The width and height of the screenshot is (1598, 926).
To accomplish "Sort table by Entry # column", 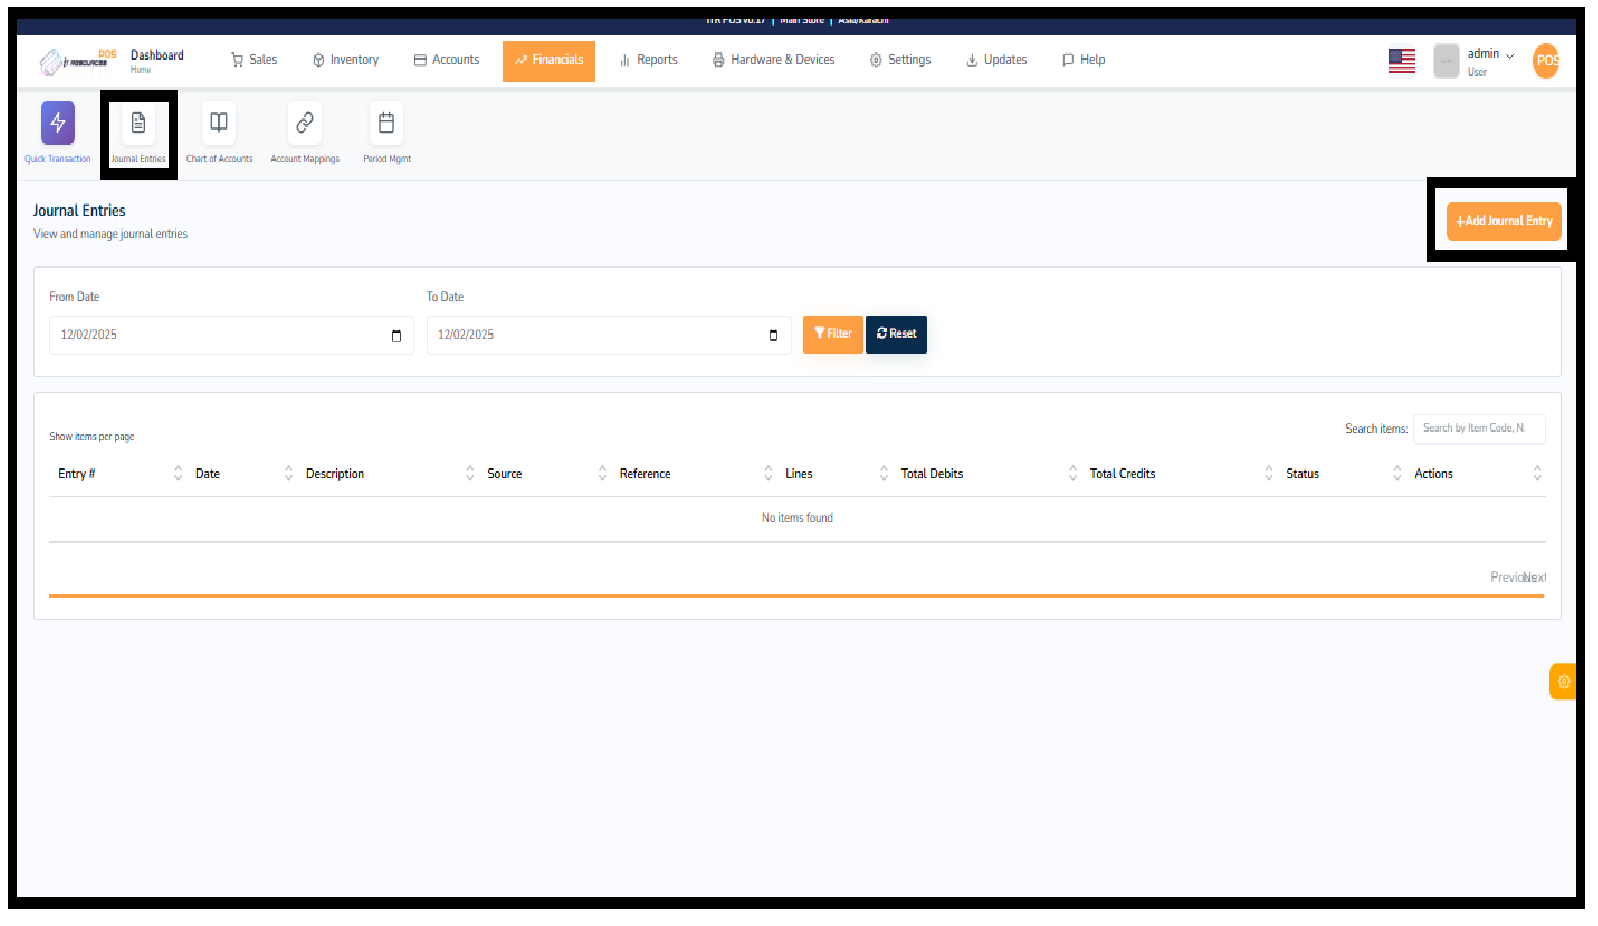I will [x=178, y=473].
